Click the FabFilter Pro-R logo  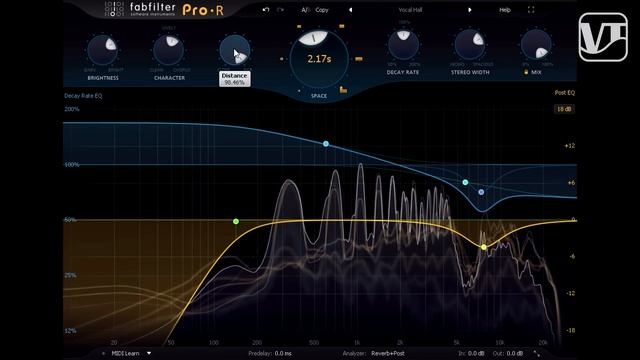click(164, 9)
